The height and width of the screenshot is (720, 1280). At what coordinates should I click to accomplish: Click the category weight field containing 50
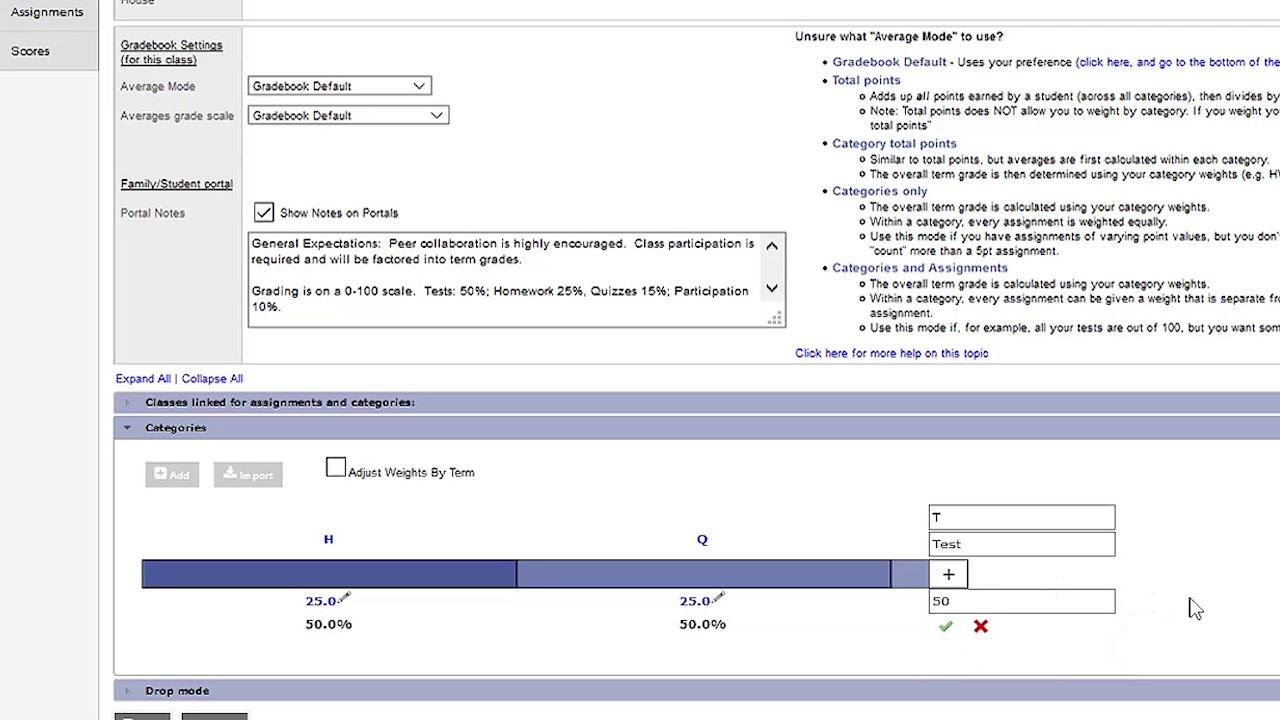(x=1021, y=601)
